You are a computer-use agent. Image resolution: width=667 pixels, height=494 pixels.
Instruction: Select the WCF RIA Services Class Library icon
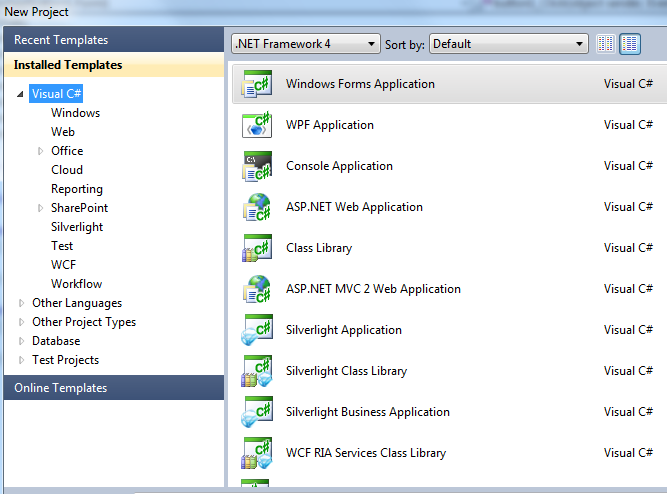[x=257, y=454]
